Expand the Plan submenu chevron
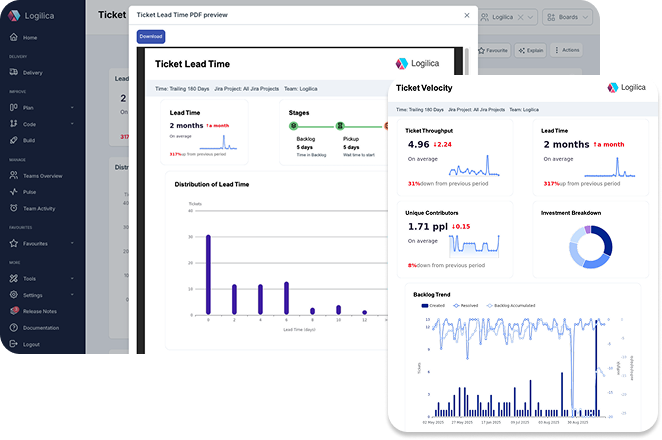 pyautogui.click(x=72, y=108)
